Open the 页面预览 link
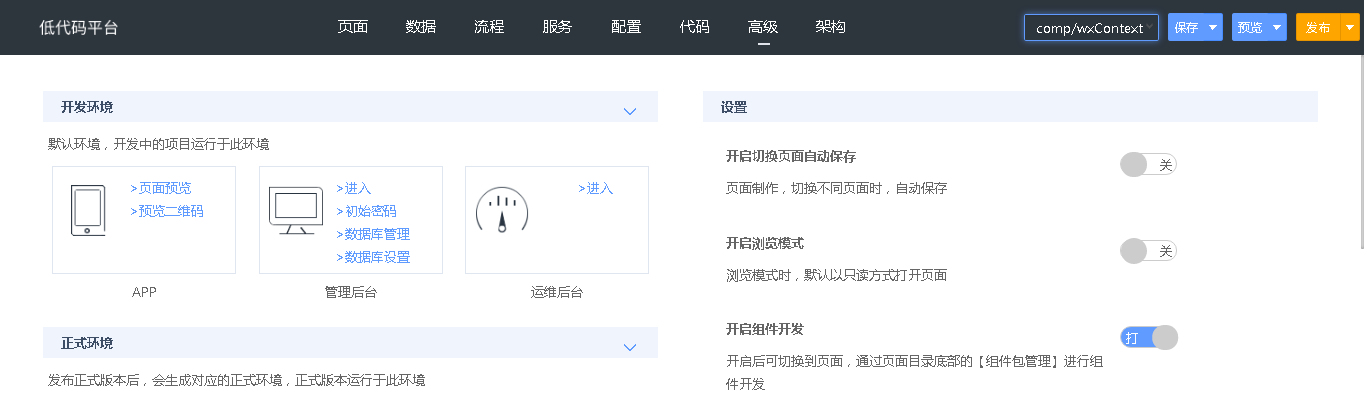Screen dimensions: 1364x396 point(161,188)
